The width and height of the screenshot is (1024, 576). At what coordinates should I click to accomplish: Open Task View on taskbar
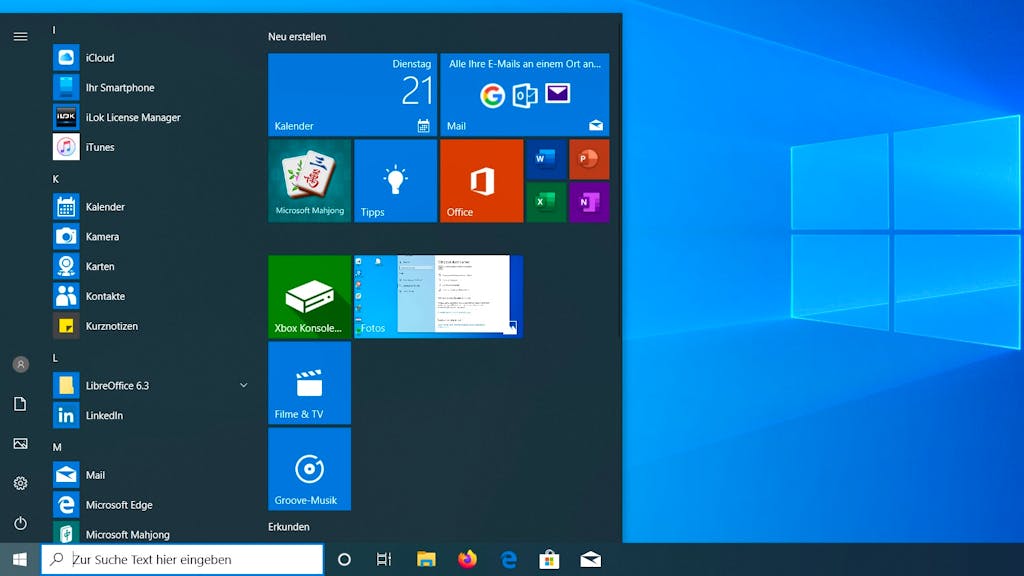point(384,559)
